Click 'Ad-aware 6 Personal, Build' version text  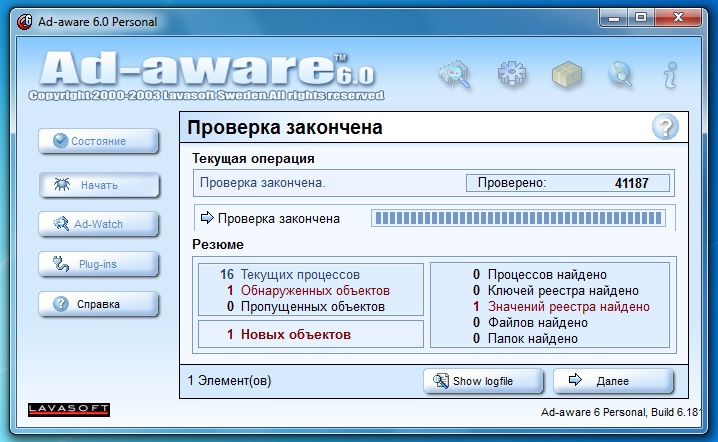(x=620, y=412)
